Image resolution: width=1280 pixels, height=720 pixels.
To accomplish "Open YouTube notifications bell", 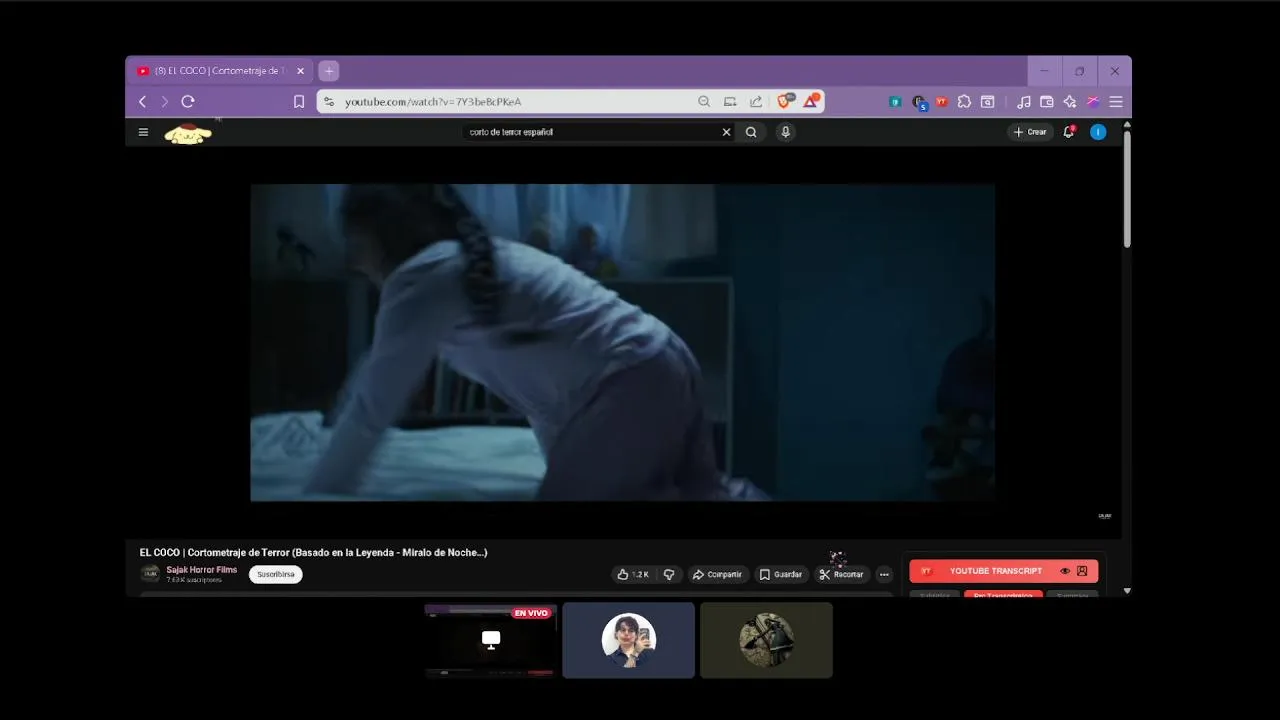I will click(1069, 132).
